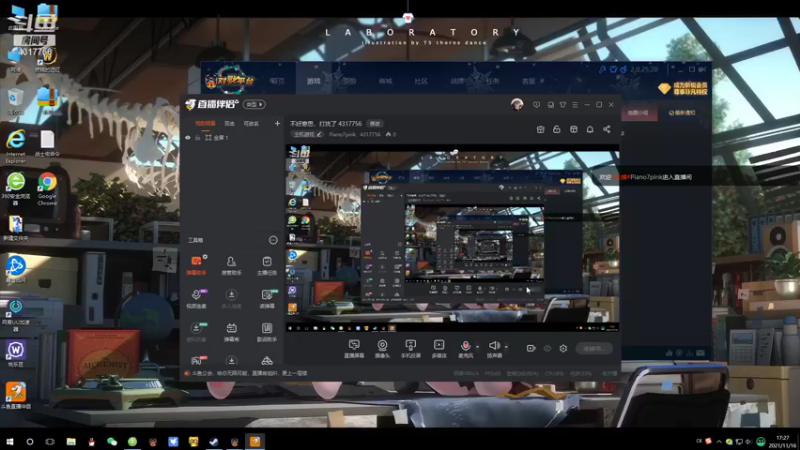Open the Windows Start menu

coord(10,441)
